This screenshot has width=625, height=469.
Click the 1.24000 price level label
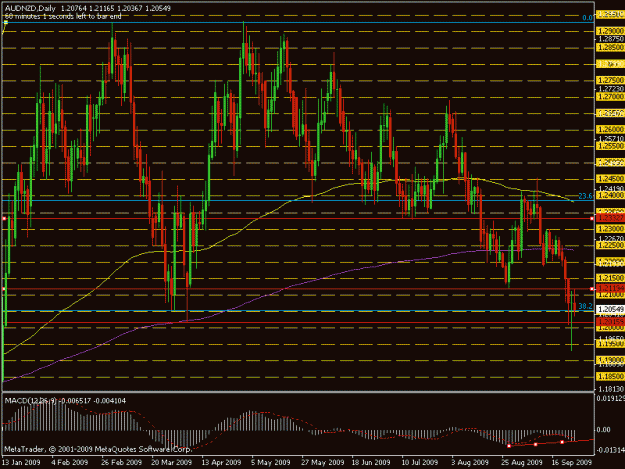coord(610,196)
